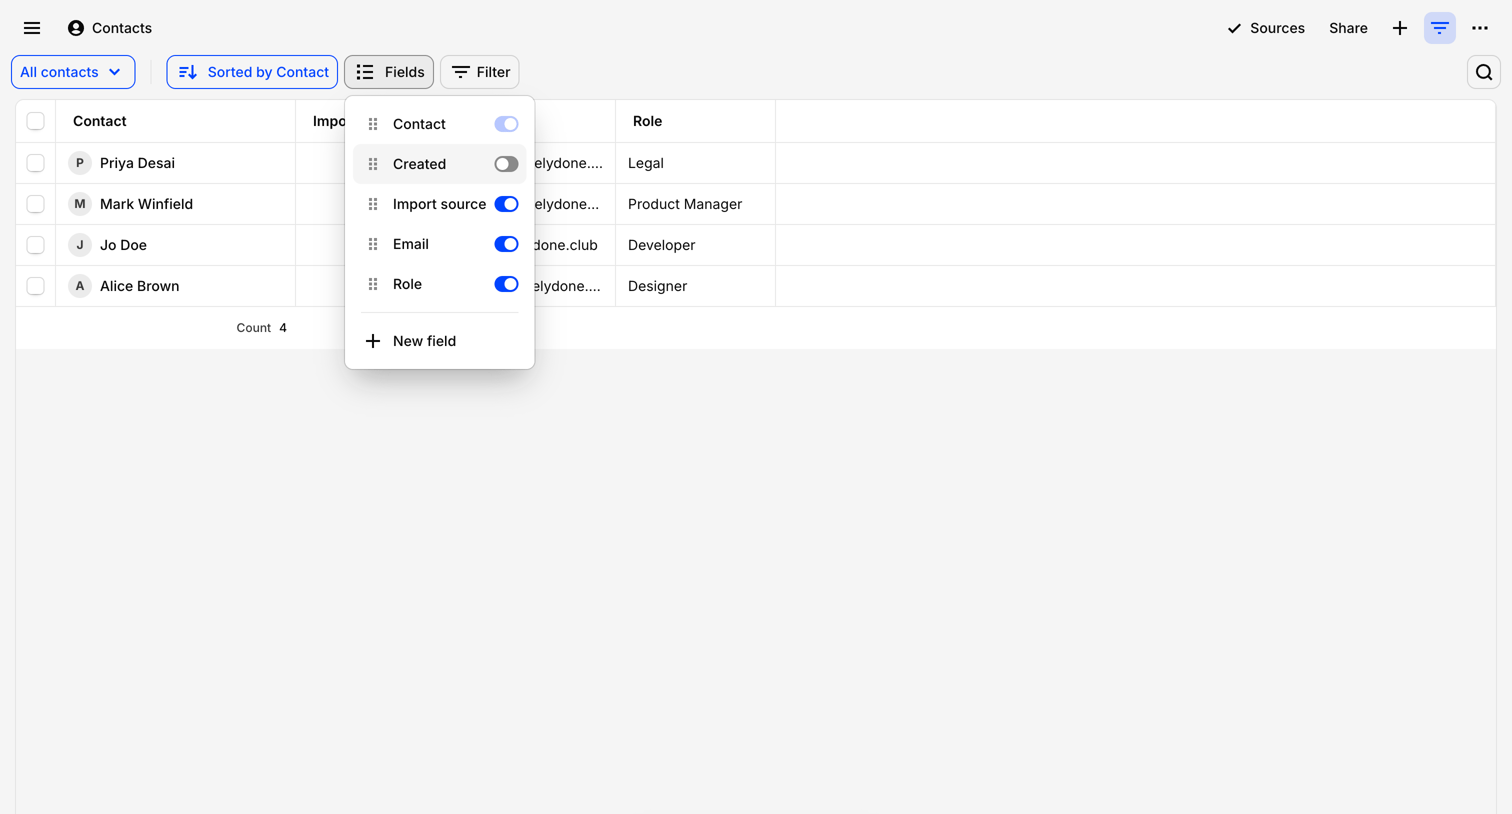Turn off the Import source toggle
Viewport: 1512px width, 814px height.
pyautogui.click(x=506, y=204)
